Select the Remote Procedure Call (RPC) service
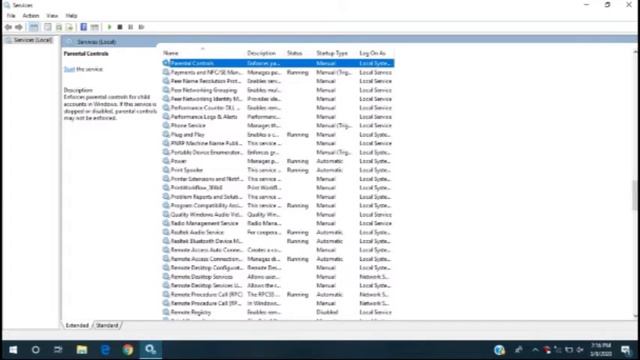Image resolution: width=640 pixels, height=360 pixels. tap(278, 294)
